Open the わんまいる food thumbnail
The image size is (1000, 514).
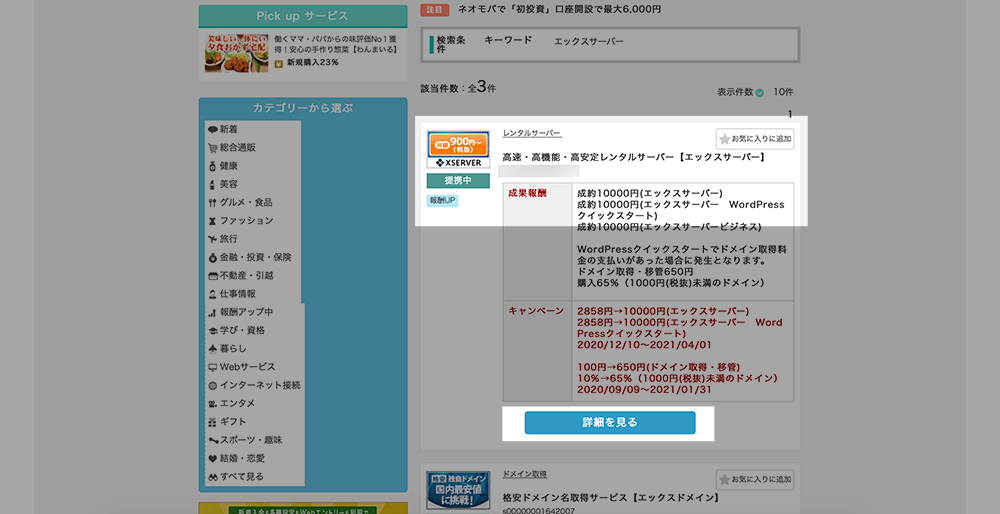point(236,52)
